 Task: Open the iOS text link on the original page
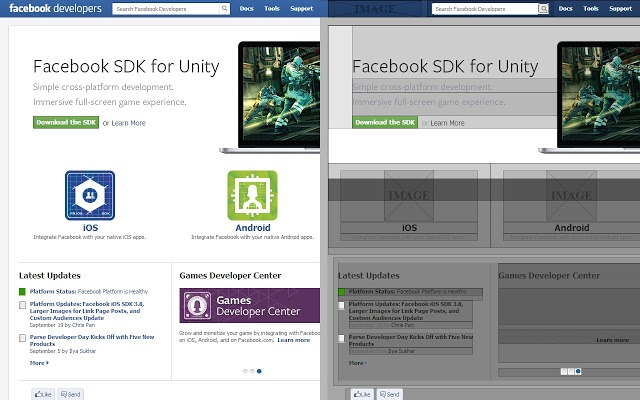click(90, 228)
